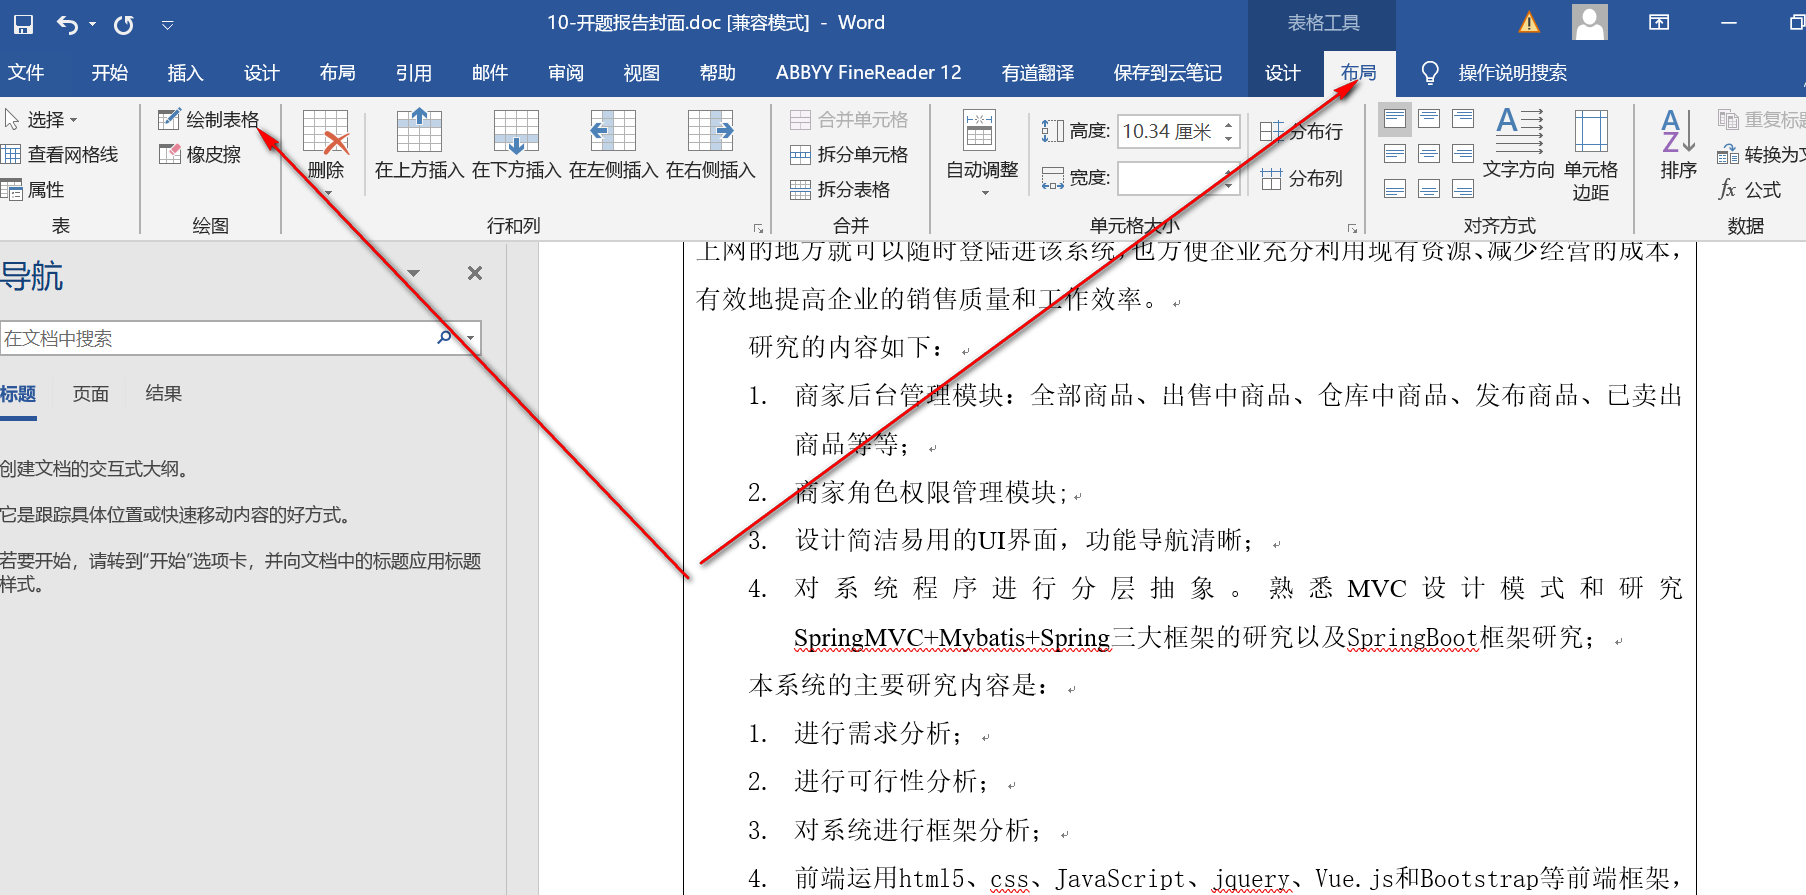Click the 高度 value field
Image resolution: width=1806 pixels, height=895 pixels.
tap(1168, 131)
